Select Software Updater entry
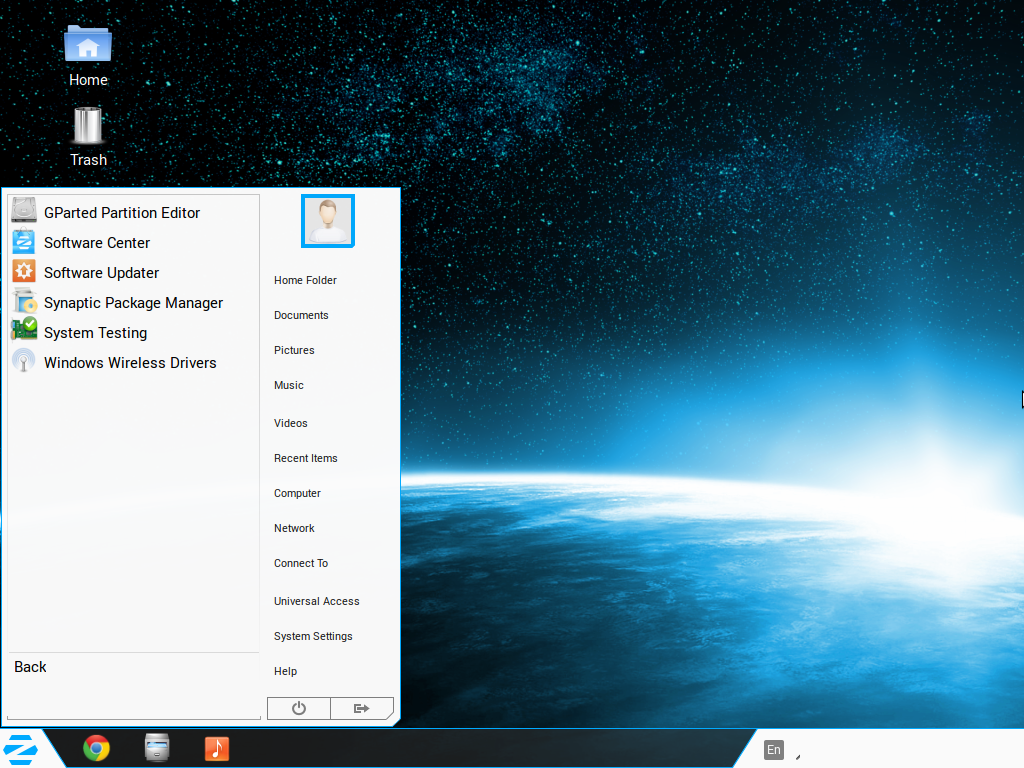 coord(133,272)
